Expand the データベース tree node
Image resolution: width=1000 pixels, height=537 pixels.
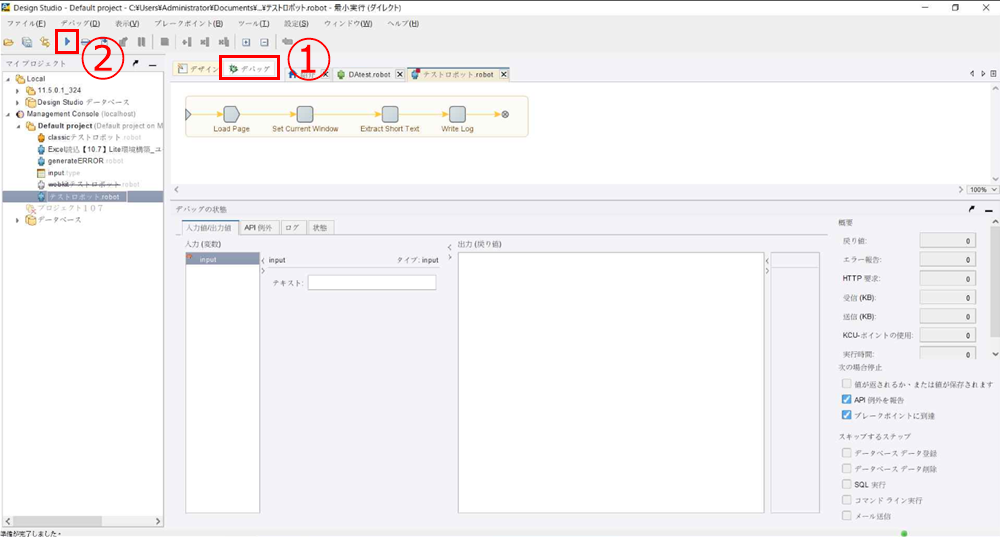coord(17,220)
